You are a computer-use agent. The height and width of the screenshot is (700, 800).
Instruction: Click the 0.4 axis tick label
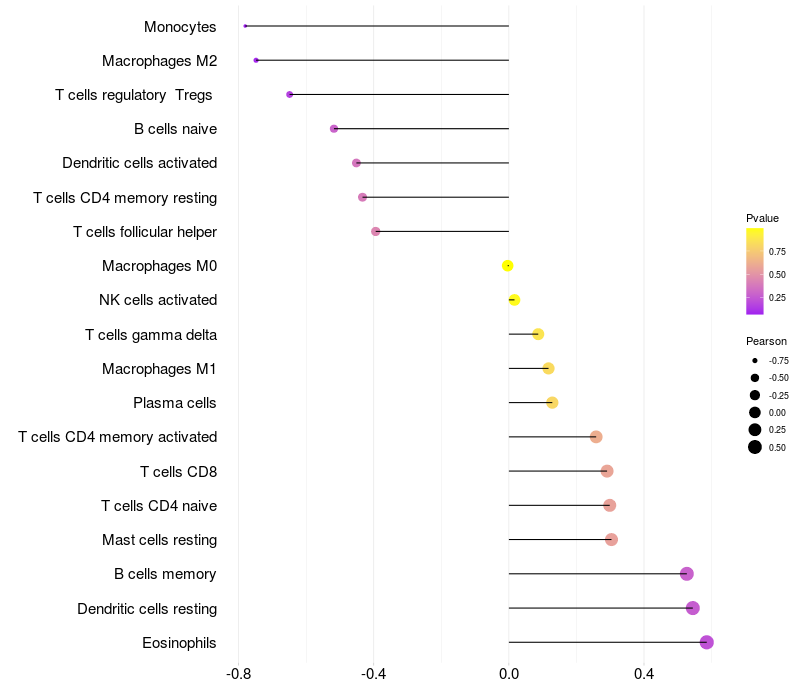pyautogui.click(x=644, y=674)
